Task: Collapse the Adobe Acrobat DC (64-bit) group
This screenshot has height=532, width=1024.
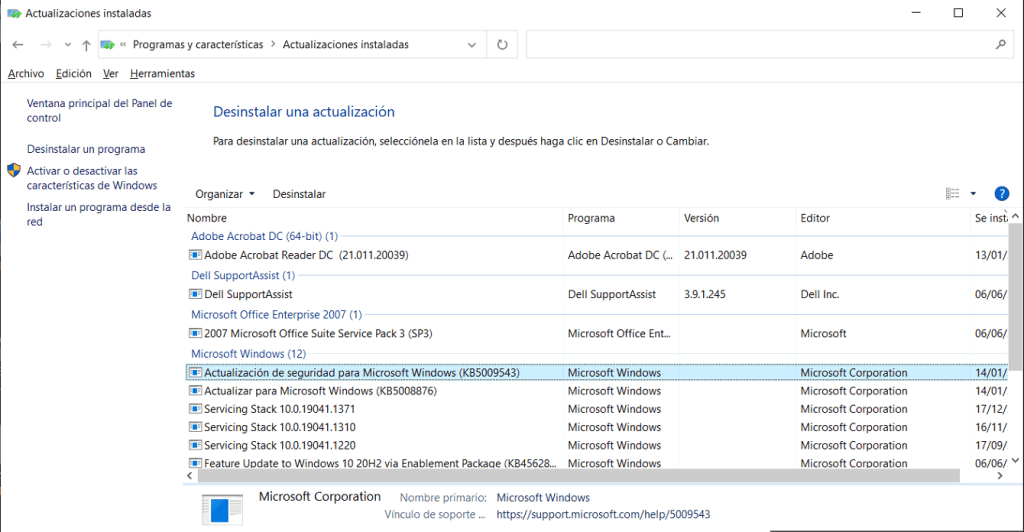Action: [264, 236]
